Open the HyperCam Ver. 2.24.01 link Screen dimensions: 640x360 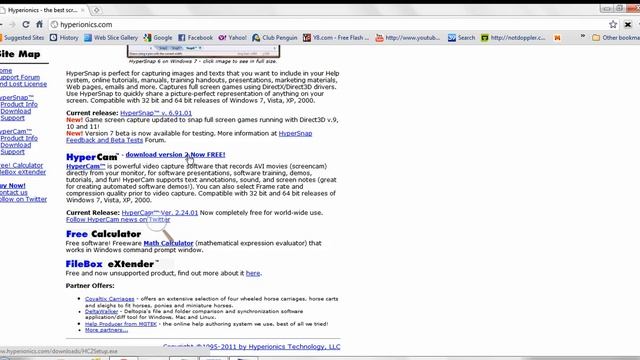tap(160, 213)
